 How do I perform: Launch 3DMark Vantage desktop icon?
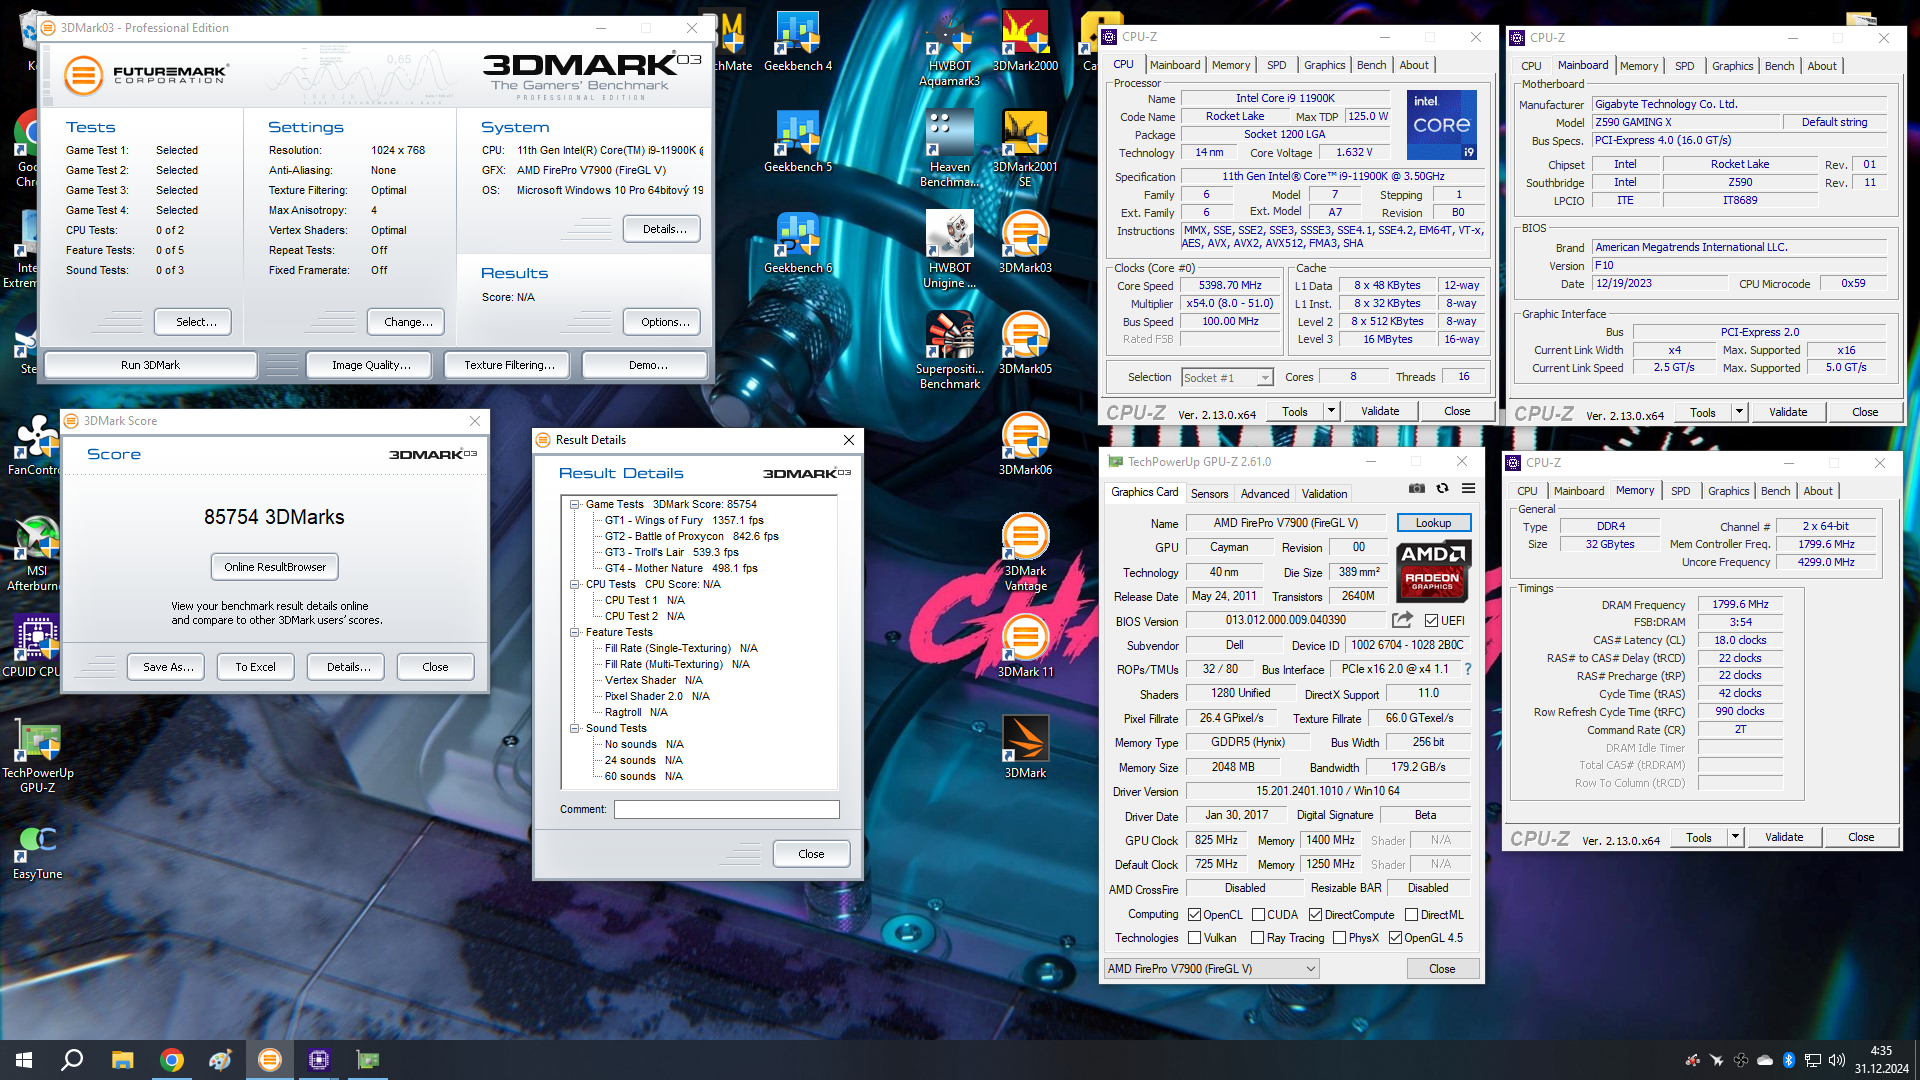point(1025,554)
